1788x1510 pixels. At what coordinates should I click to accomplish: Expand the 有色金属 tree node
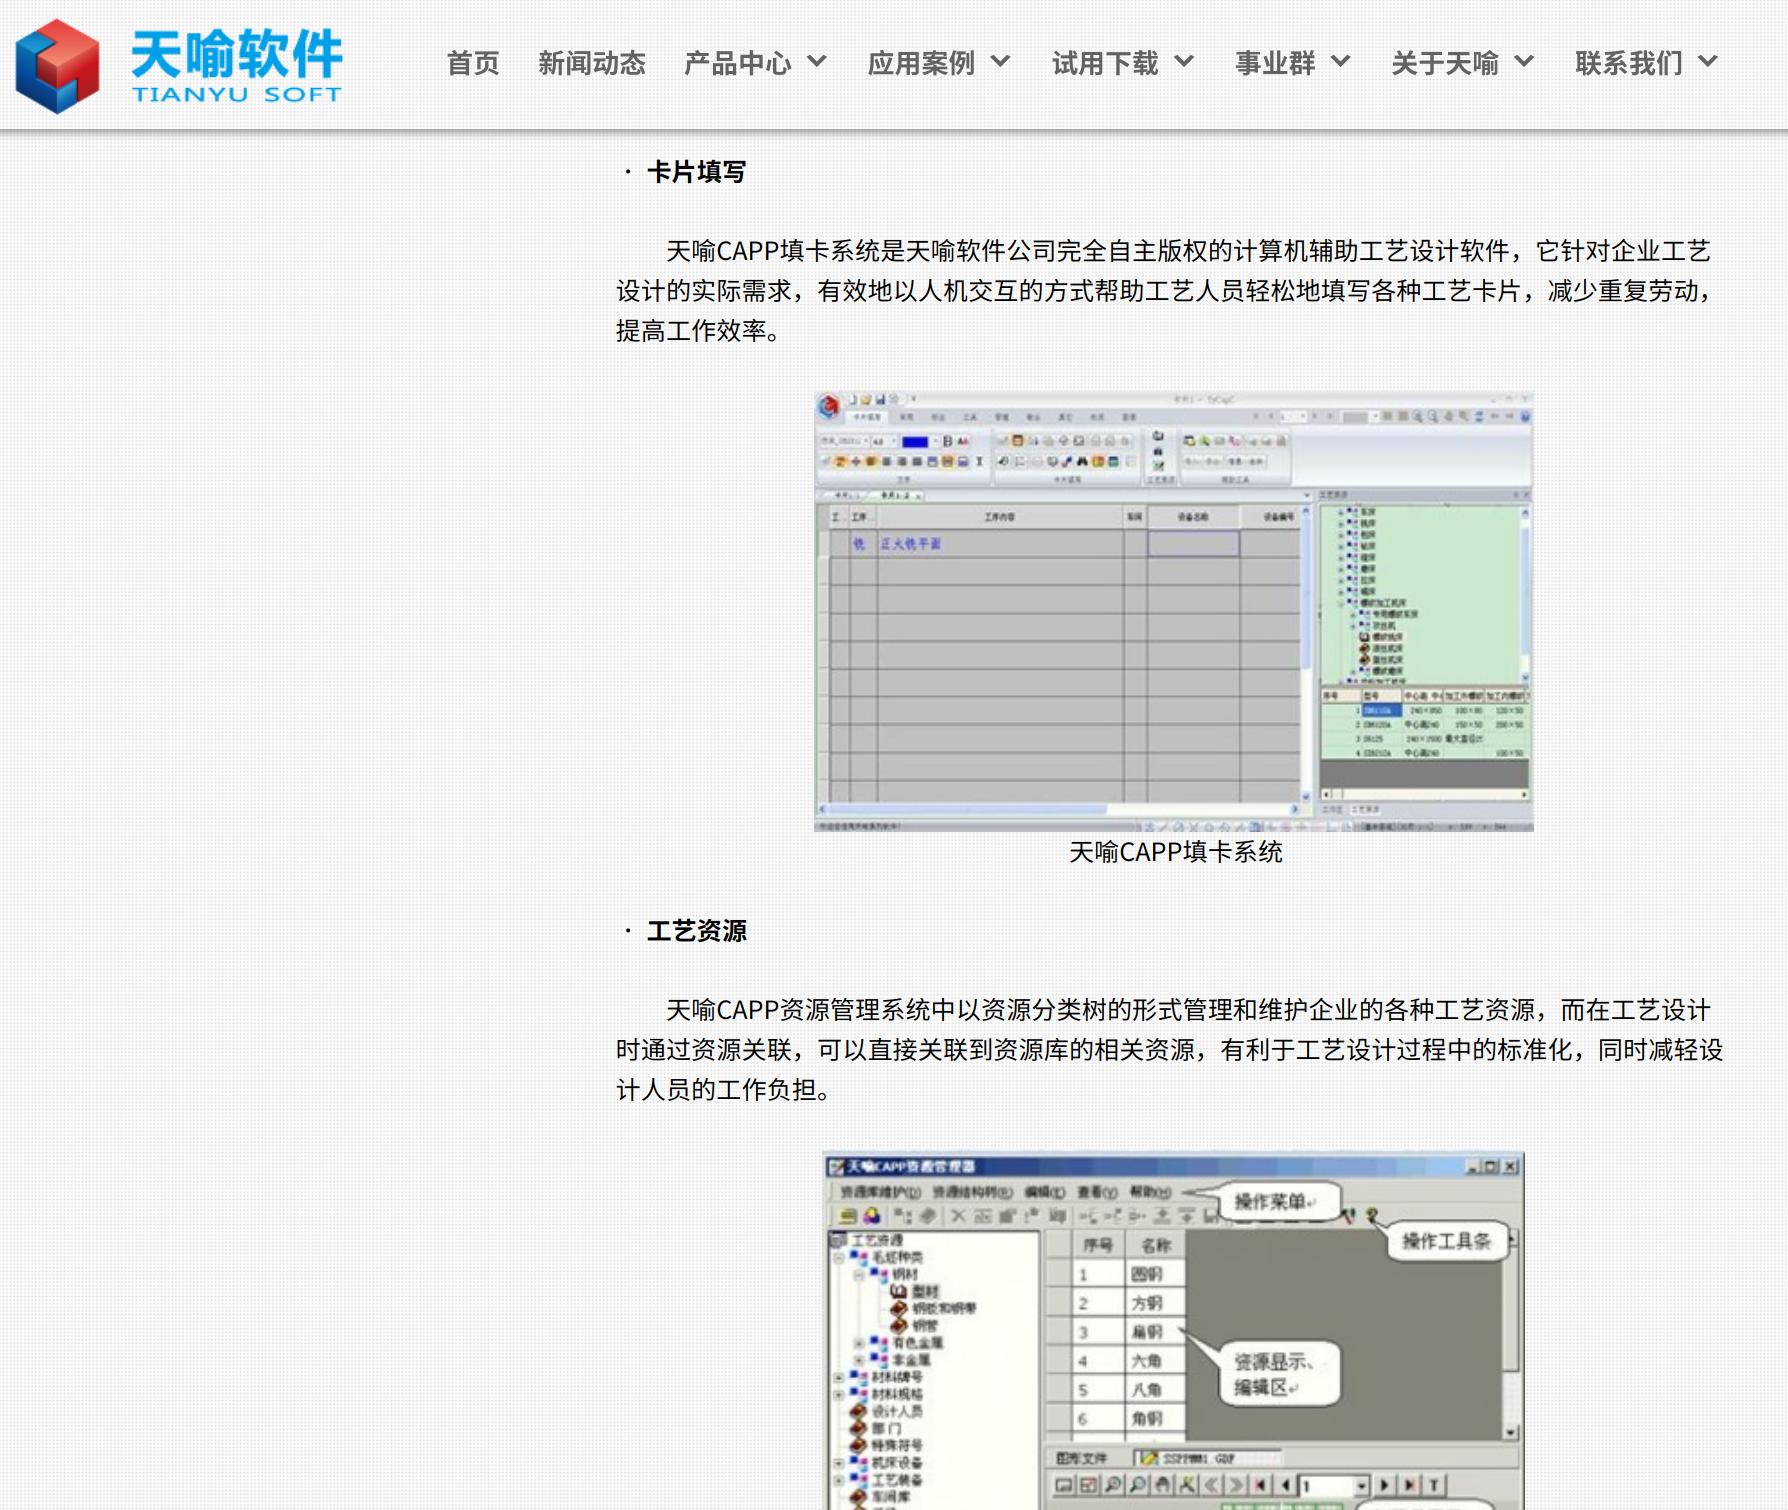(859, 1344)
